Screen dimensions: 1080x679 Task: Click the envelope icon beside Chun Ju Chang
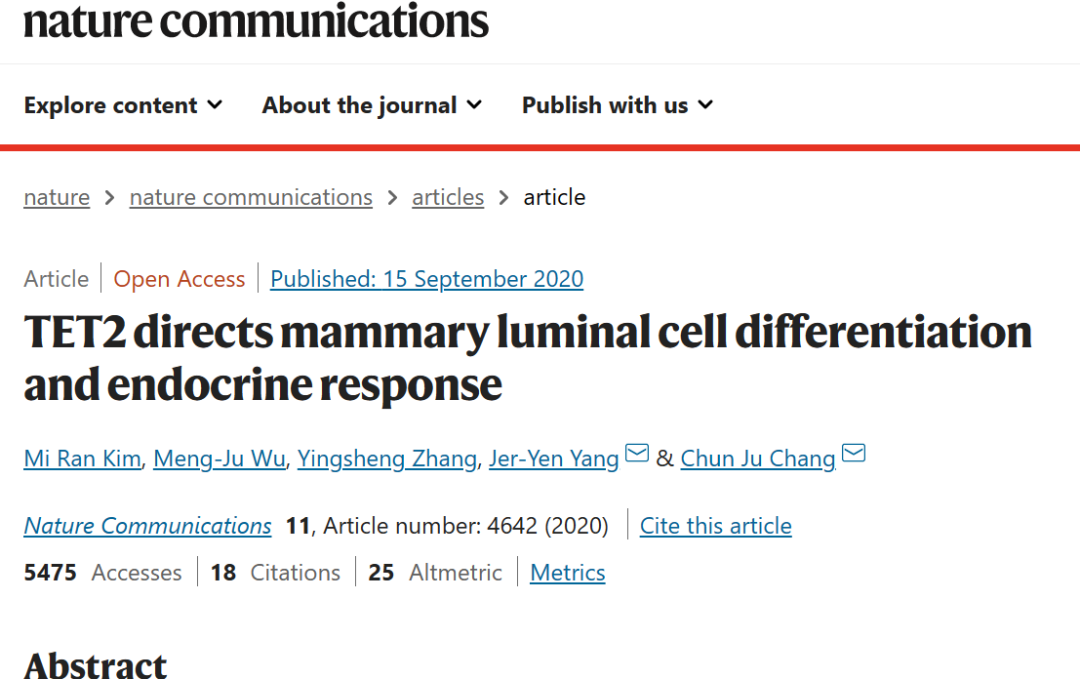coord(854,453)
